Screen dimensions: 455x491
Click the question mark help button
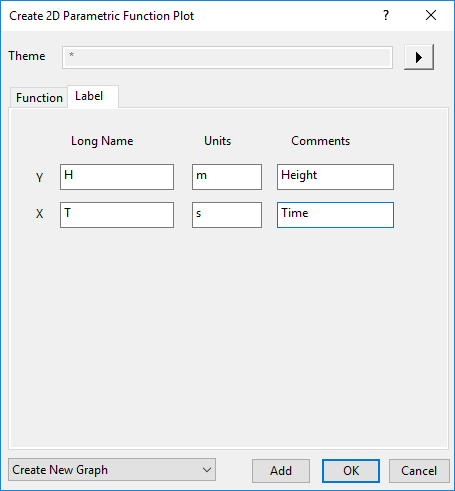pyautogui.click(x=386, y=15)
